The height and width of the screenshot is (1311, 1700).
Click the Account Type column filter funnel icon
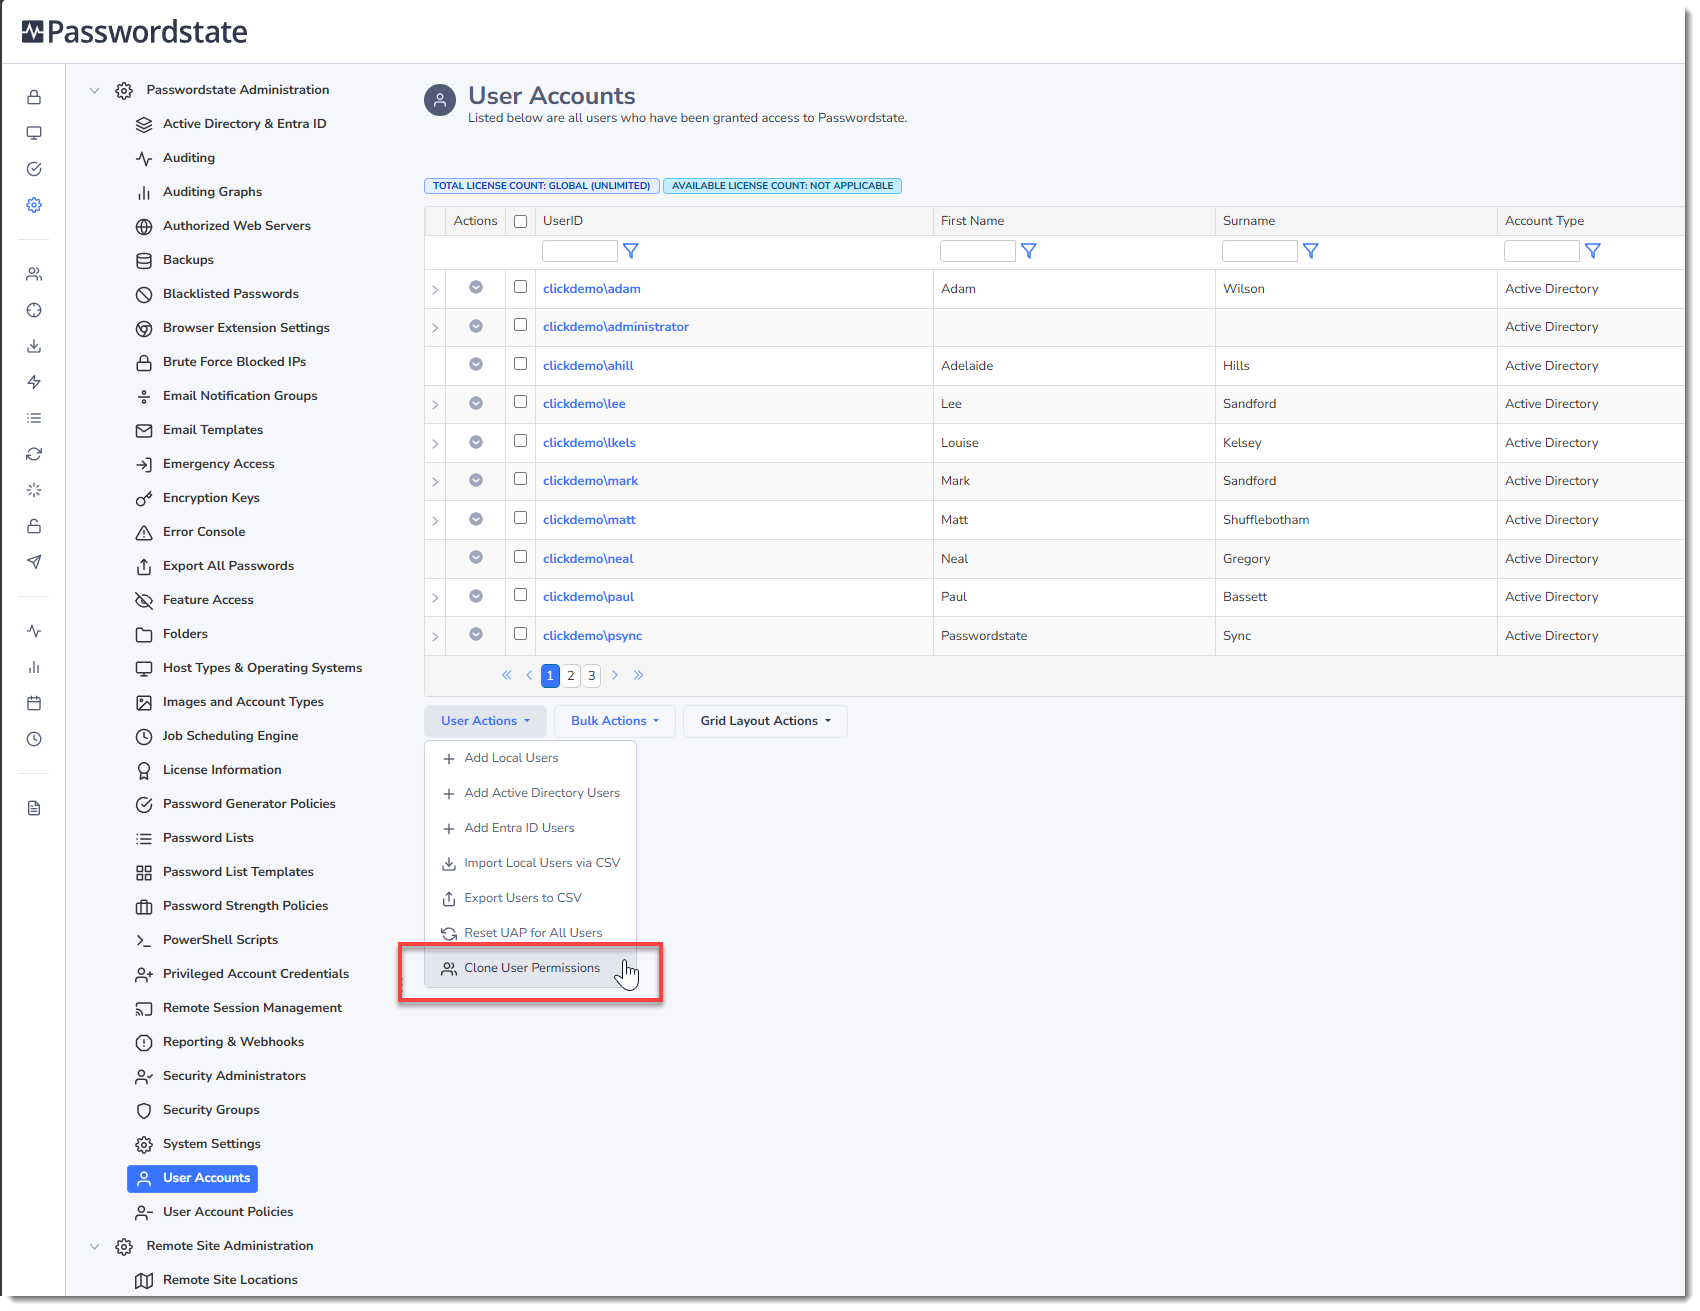click(1593, 251)
